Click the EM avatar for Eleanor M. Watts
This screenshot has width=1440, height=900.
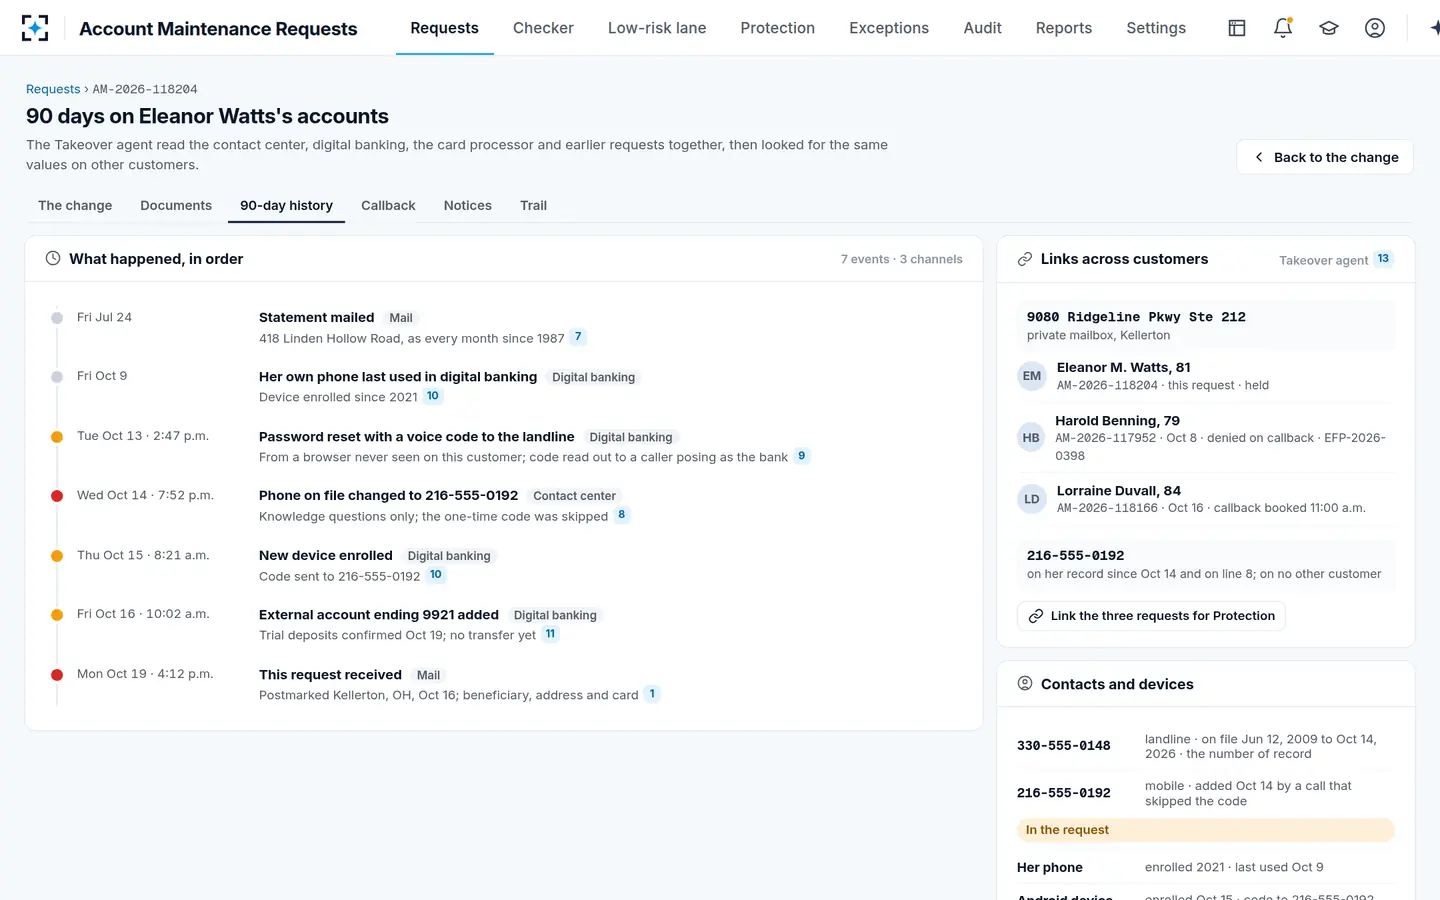(x=1032, y=376)
